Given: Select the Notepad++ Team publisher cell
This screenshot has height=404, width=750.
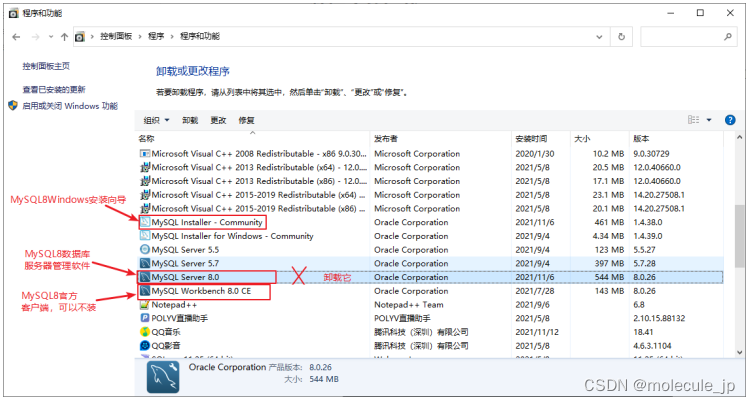Looking at the screenshot, I should (408, 305).
